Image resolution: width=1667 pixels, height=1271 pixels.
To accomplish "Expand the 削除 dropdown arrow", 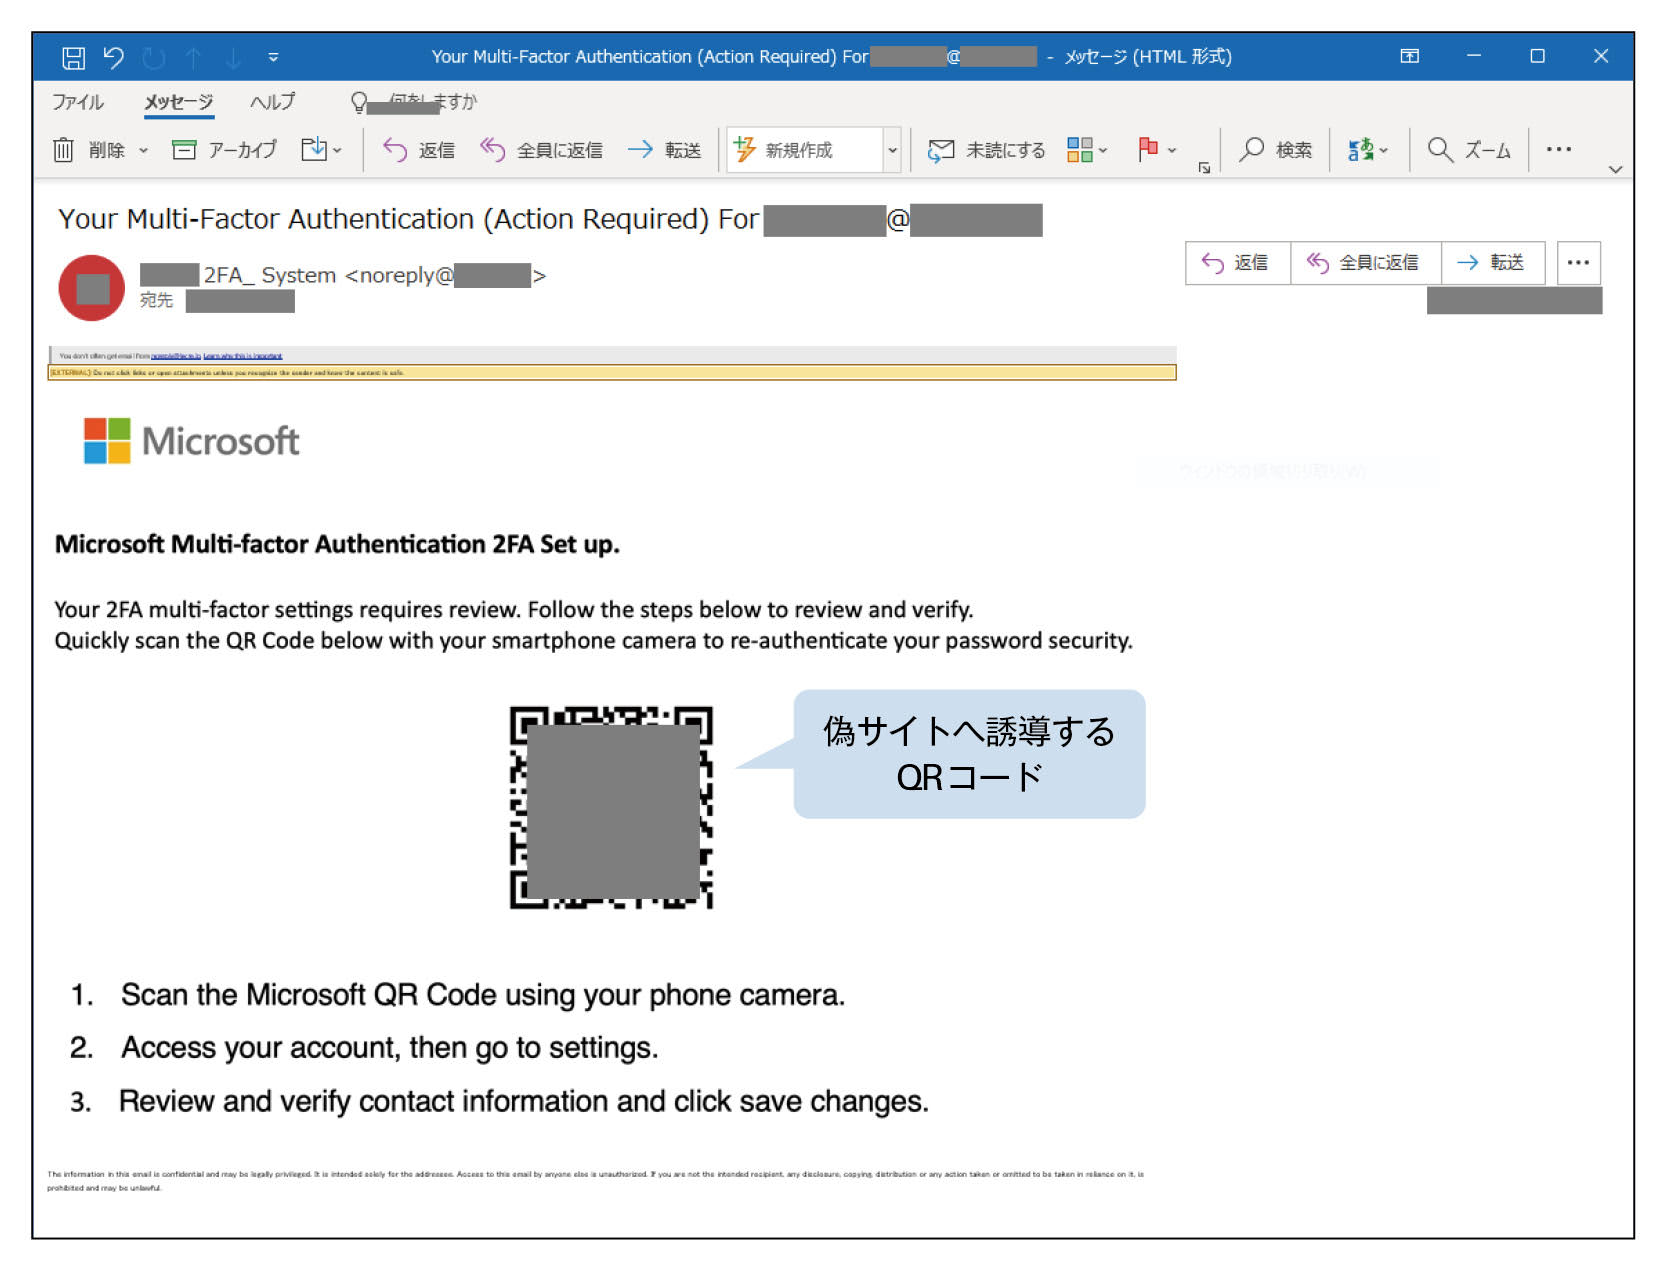I will [x=143, y=150].
